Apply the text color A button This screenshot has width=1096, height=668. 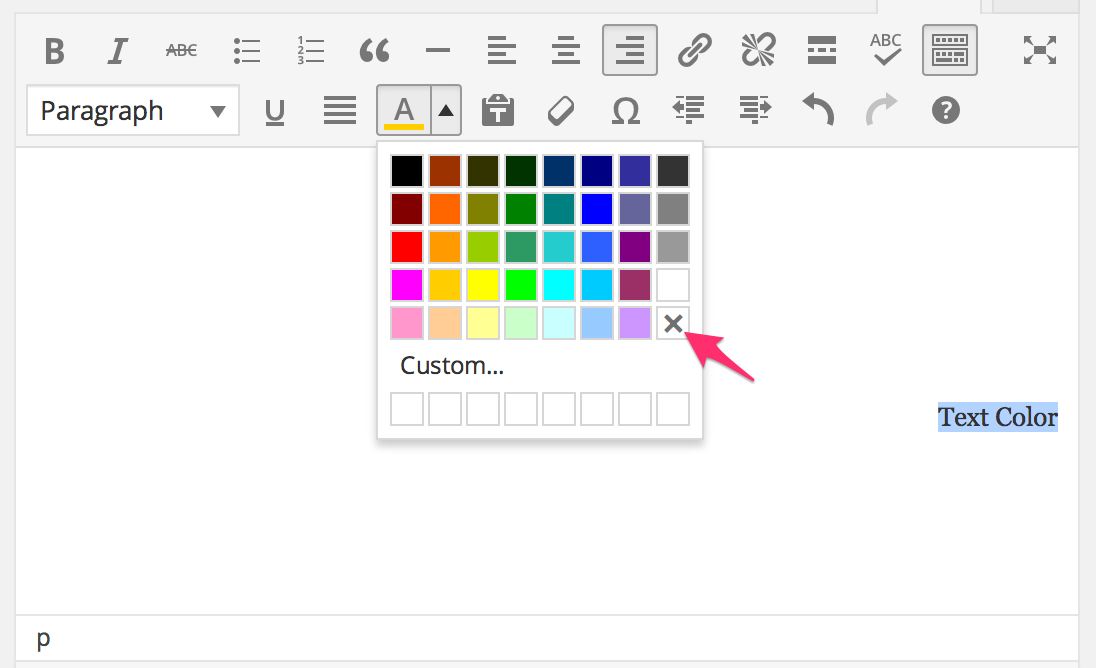click(404, 110)
